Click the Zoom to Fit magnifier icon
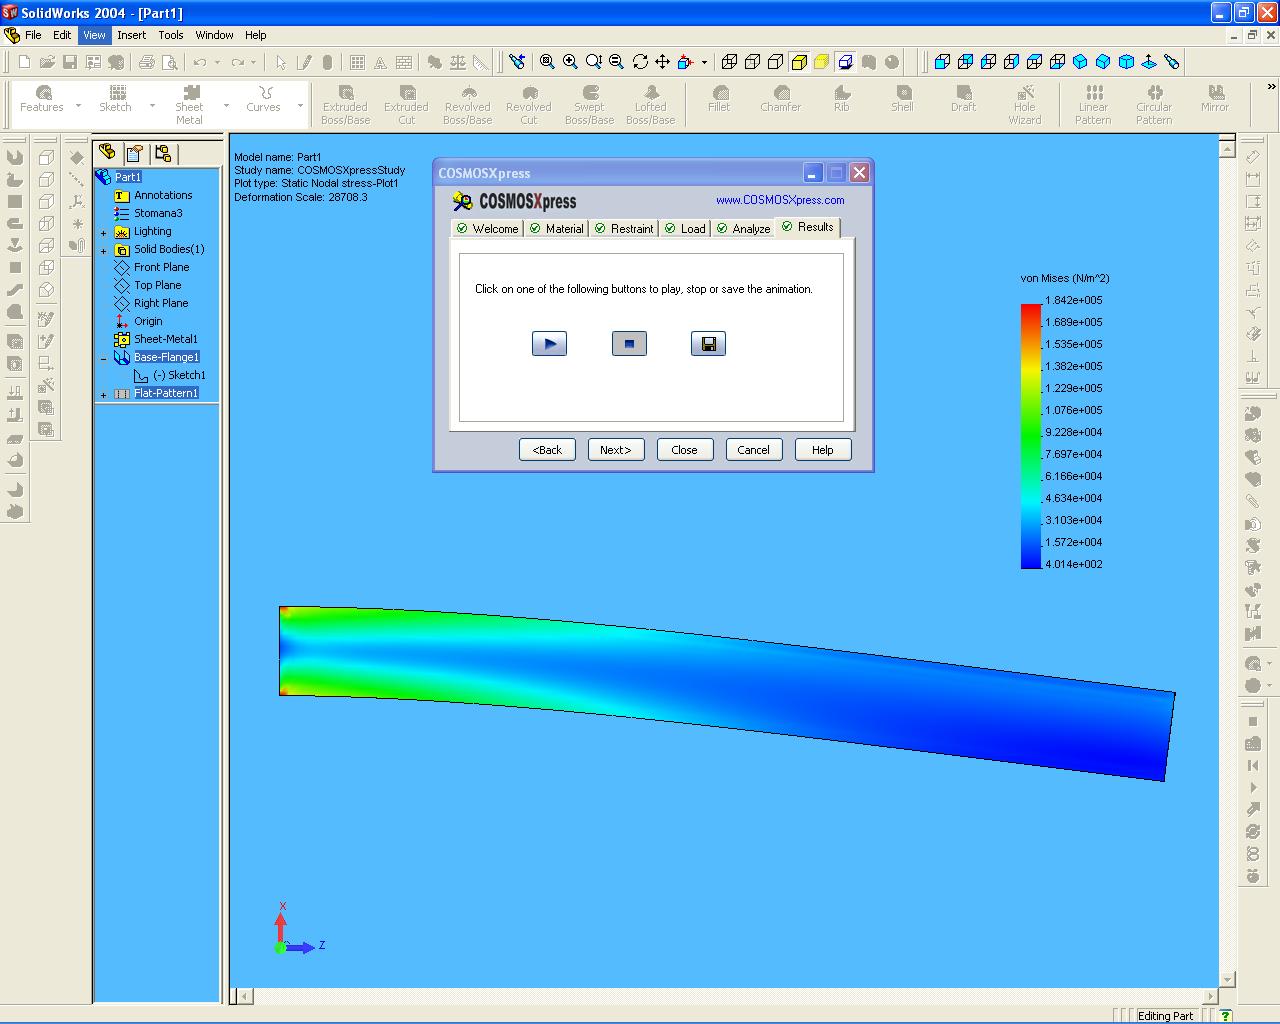 [x=547, y=62]
